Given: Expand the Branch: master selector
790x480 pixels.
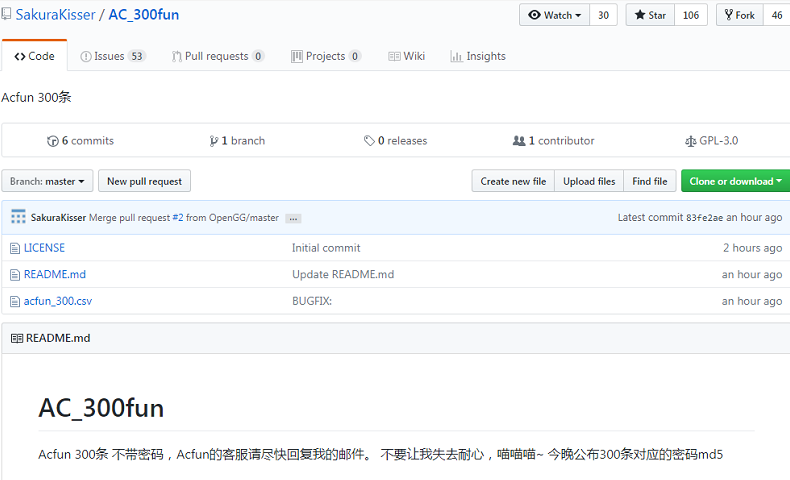Looking at the screenshot, I should [48, 181].
